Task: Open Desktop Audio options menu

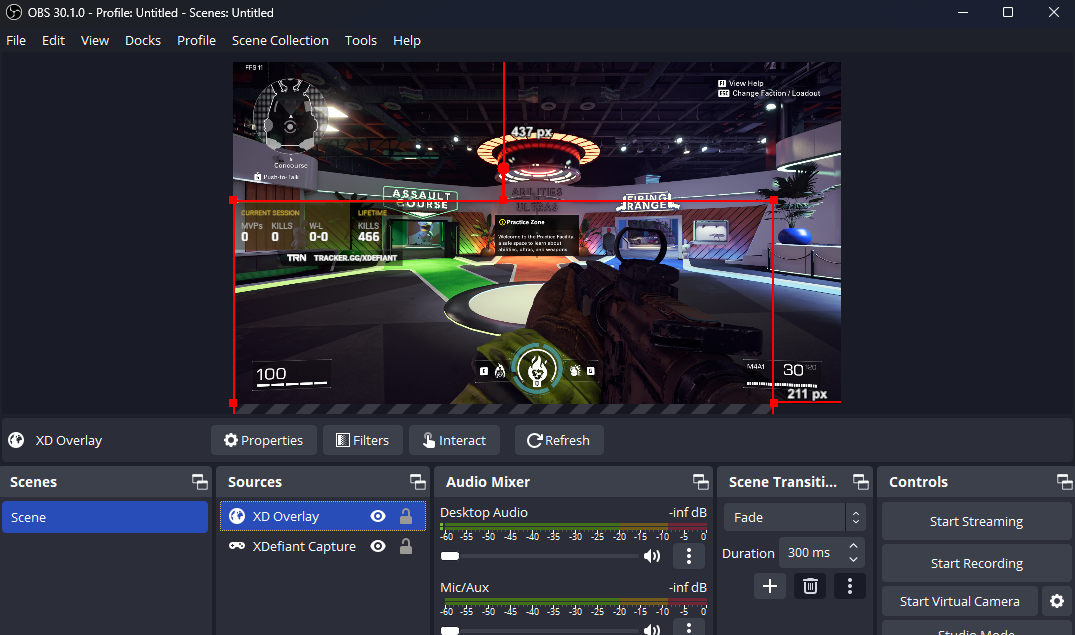Action: [689, 556]
